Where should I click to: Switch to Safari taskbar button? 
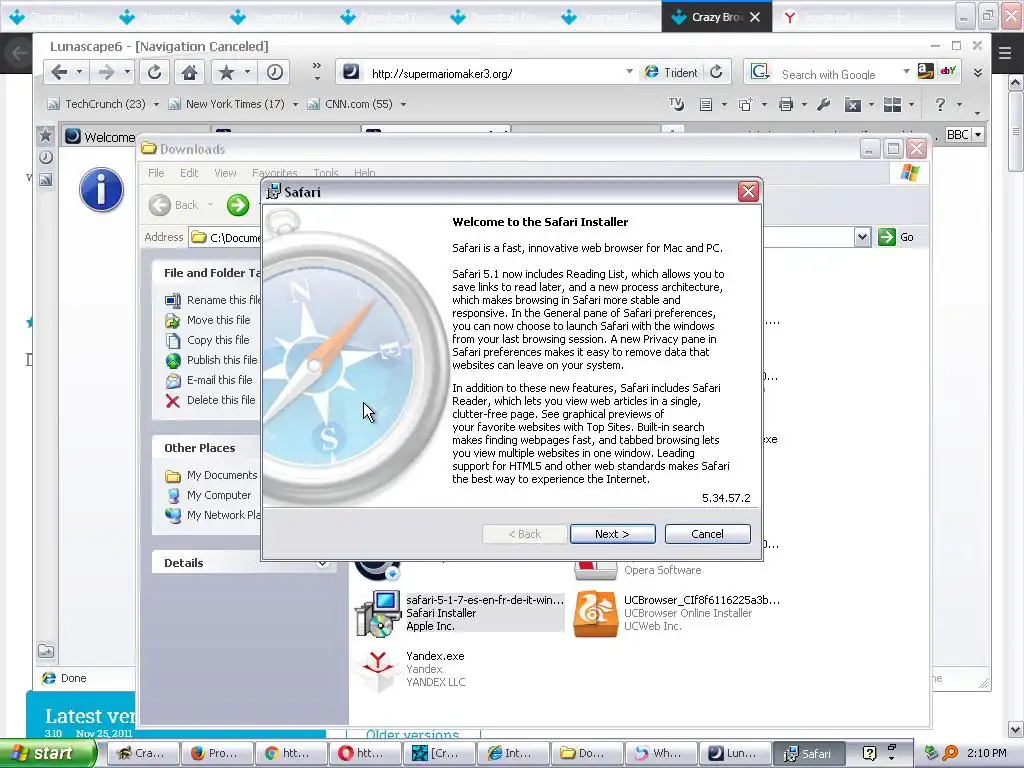(x=808, y=754)
